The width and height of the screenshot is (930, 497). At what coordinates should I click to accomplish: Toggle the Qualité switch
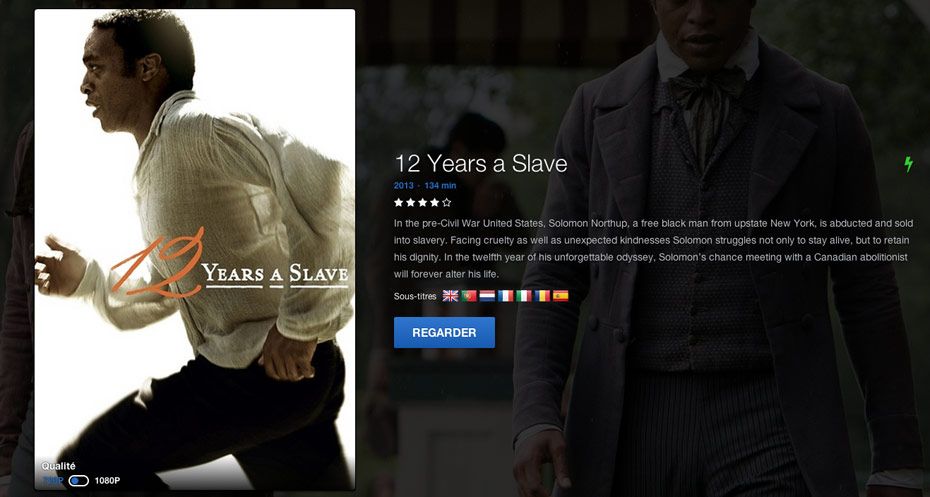coord(78,481)
